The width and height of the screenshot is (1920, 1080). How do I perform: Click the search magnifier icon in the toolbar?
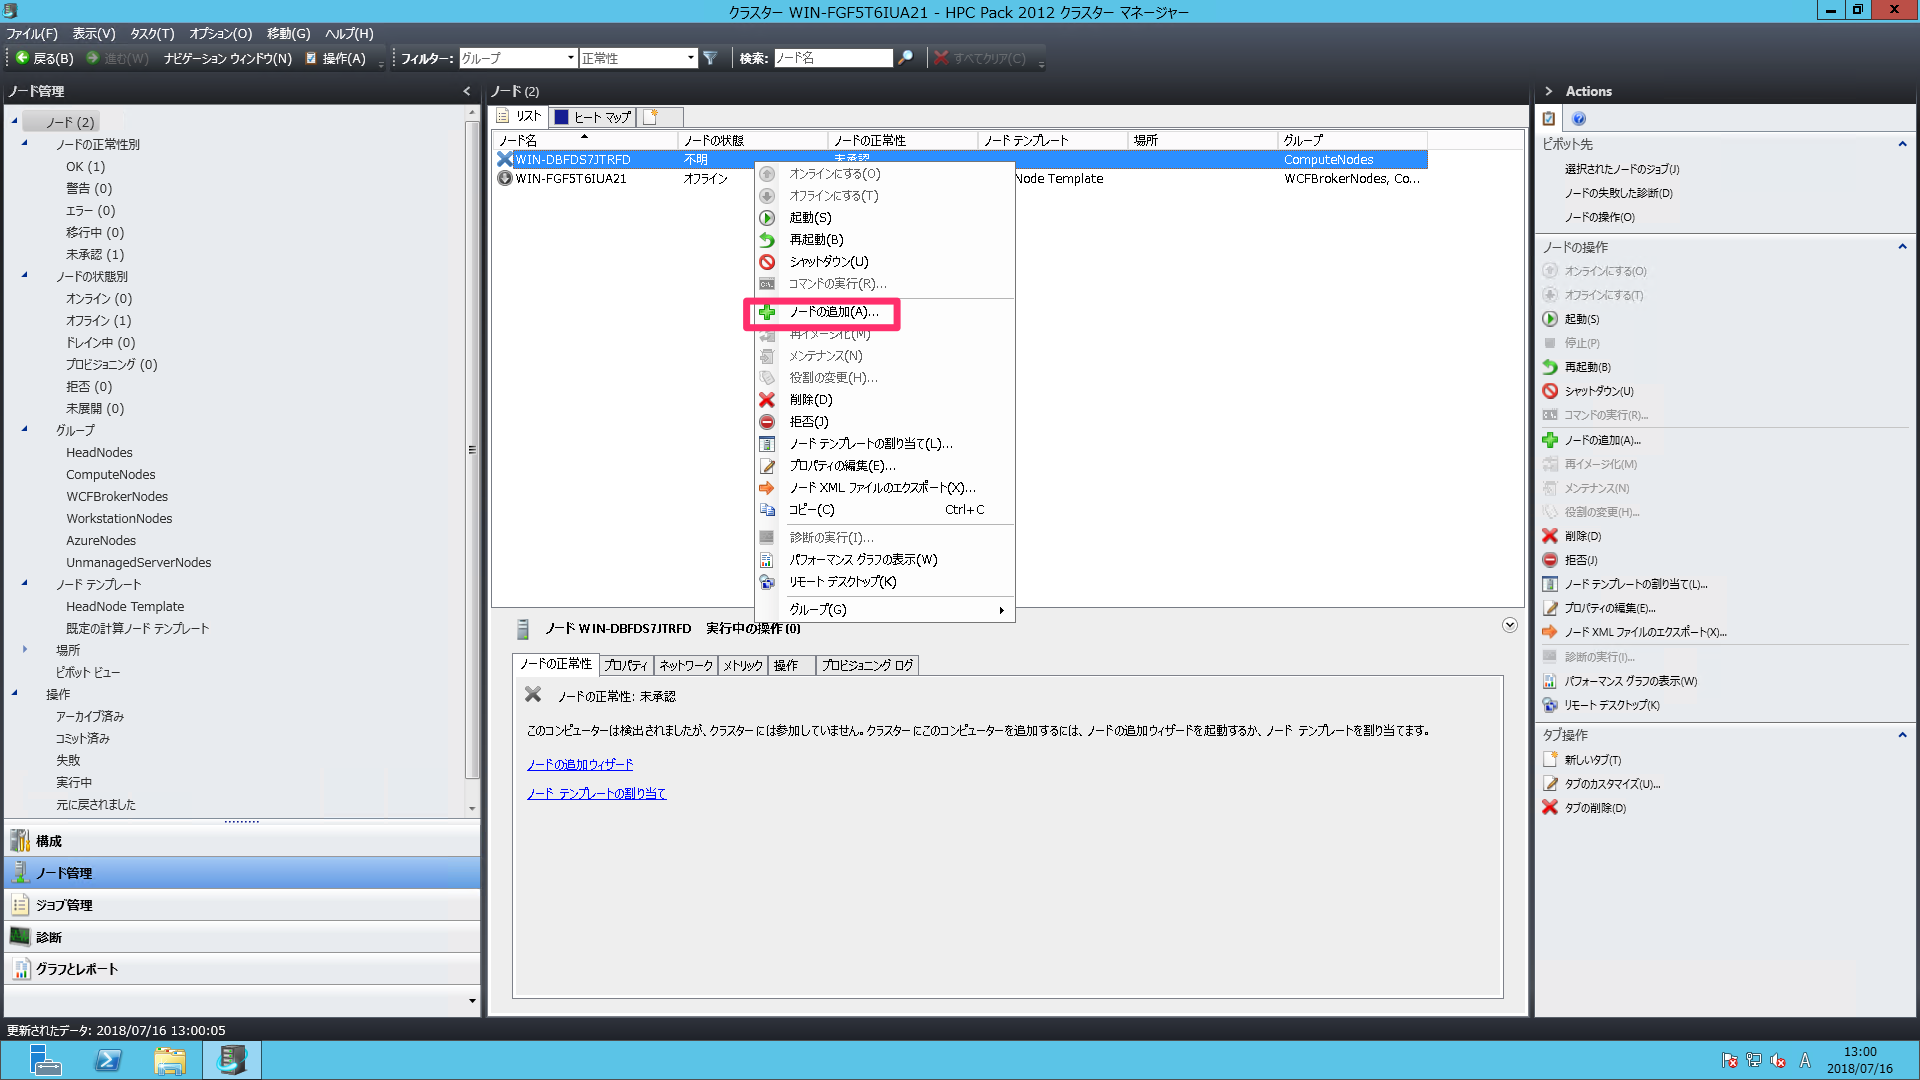point(905,58)
